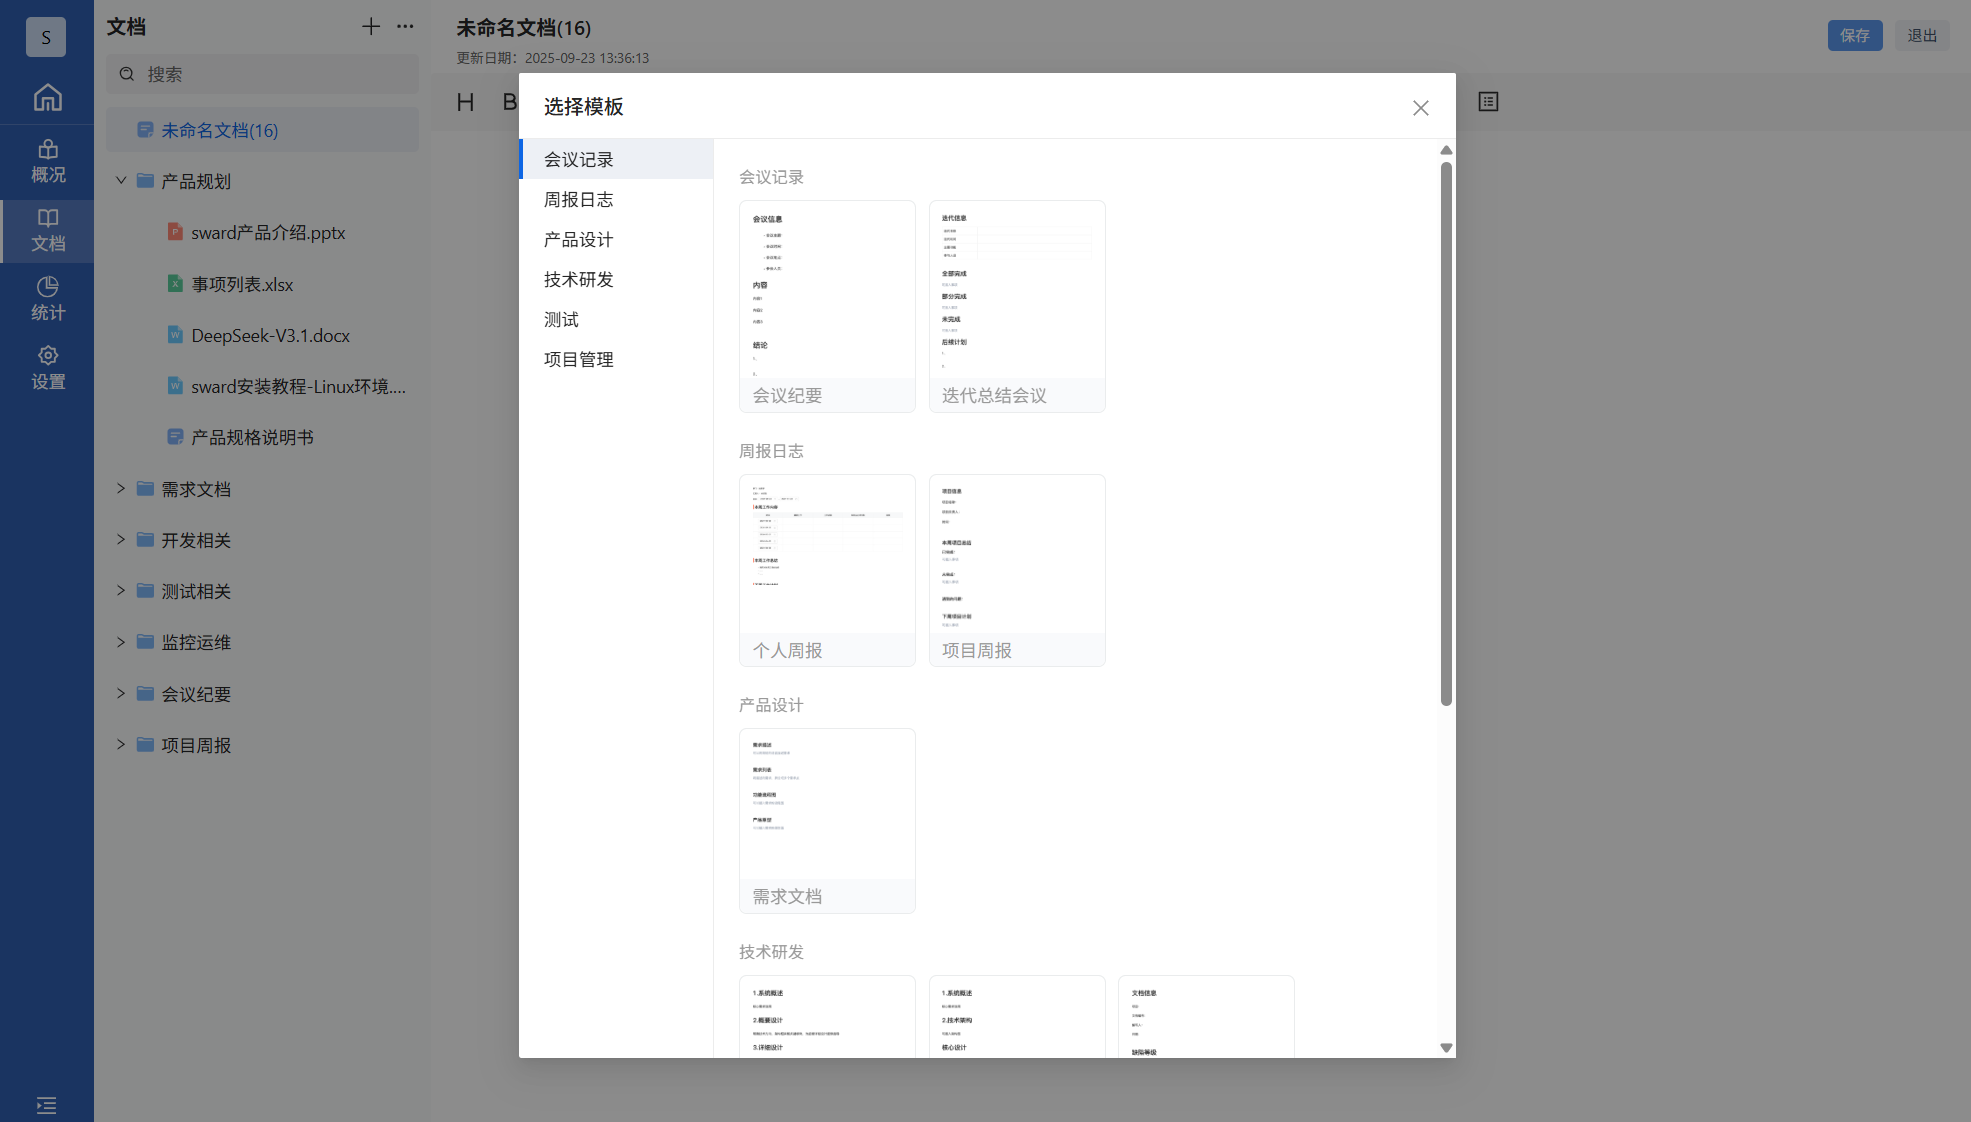Expand the 监控运维 folder
Screen dimensions: 1971x1122
121,642
